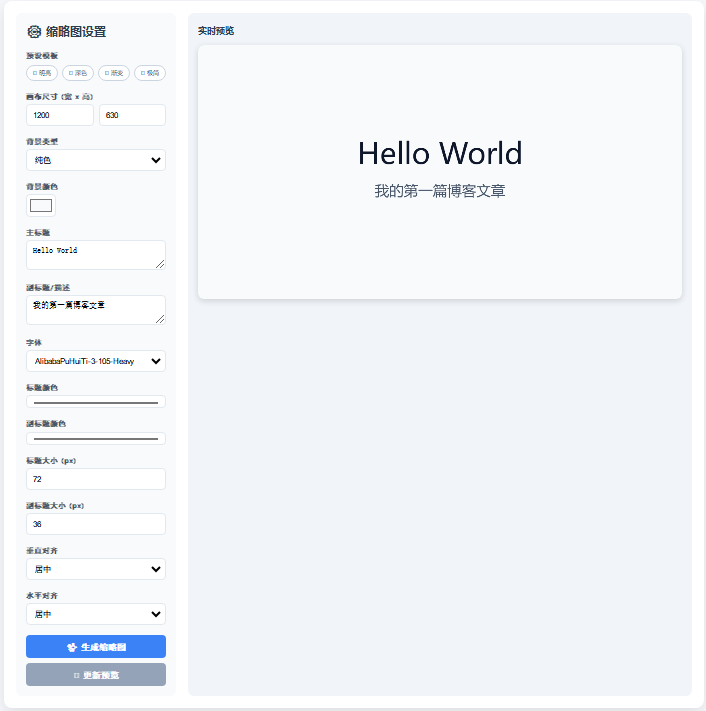This screenshot has width=706, height=711.
Task: Expand the 字体 font dropdown
Action: (96, 361)
